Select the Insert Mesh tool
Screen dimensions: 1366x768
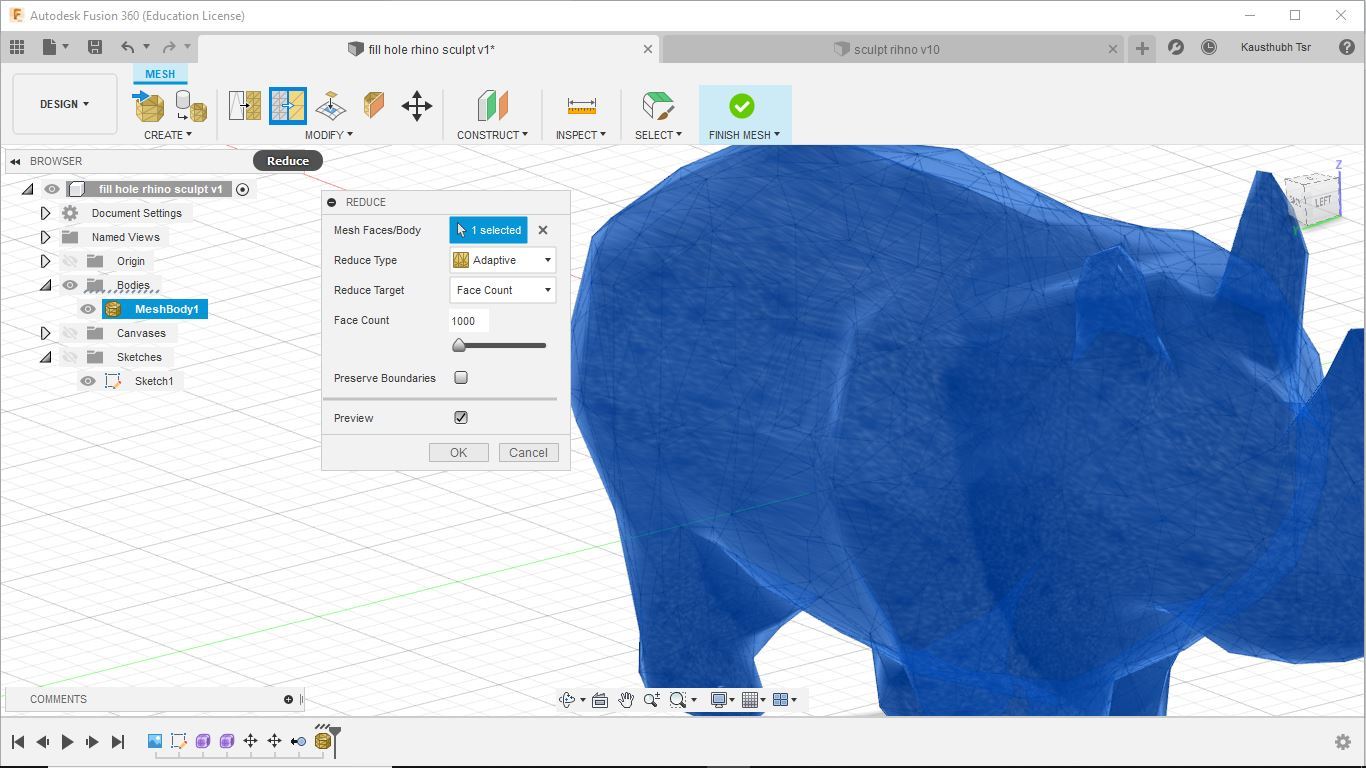(x=149, y=106)
